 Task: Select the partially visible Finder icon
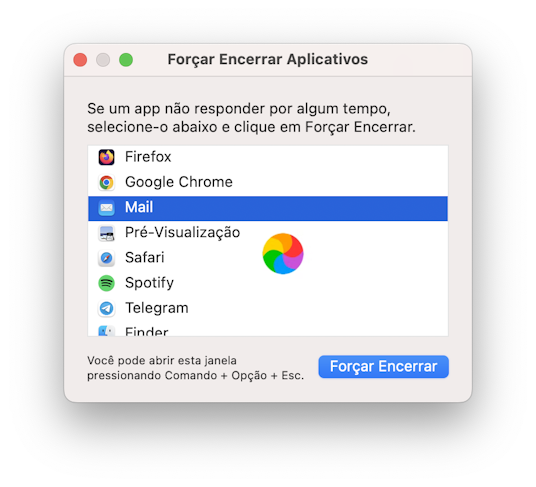(x=106, y=330)
